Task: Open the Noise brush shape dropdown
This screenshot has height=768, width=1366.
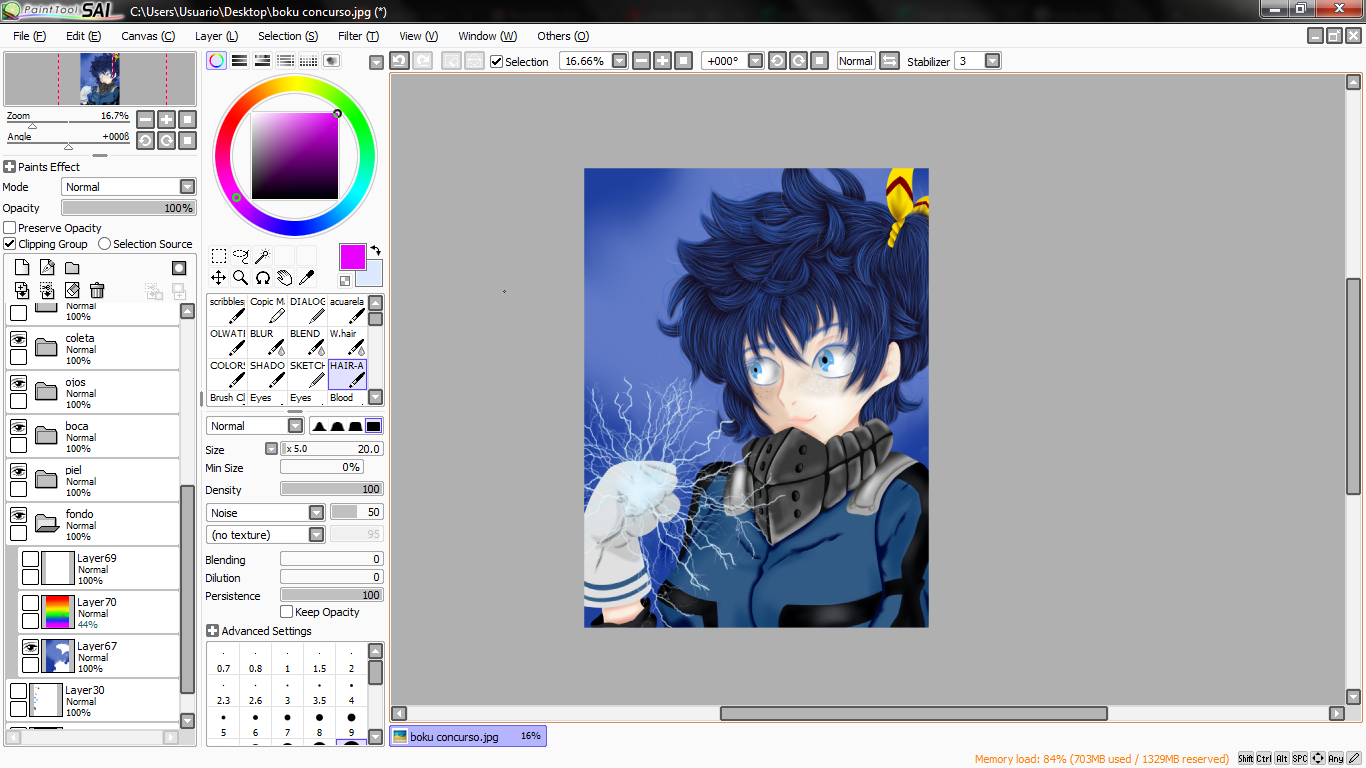Action: click(266, 513)
